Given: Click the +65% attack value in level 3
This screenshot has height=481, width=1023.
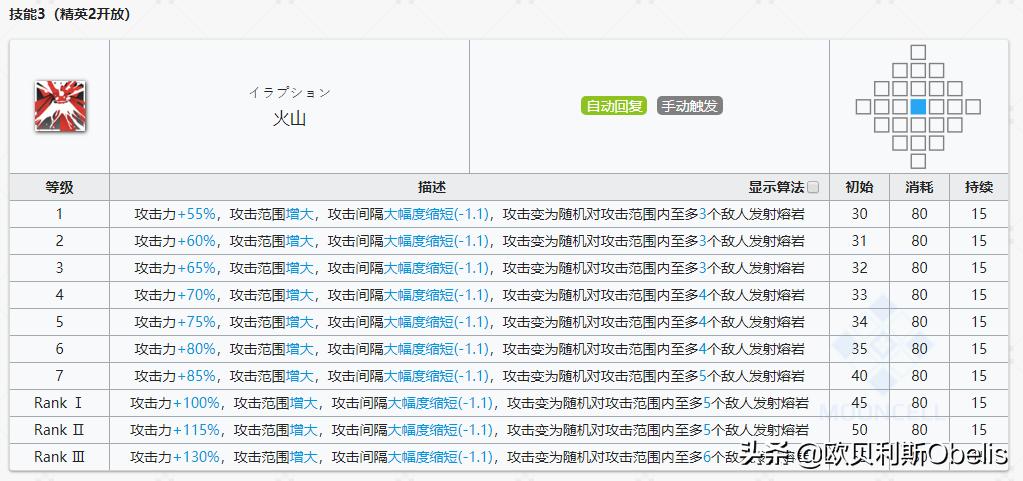Looking at the screenshot, I should 196,268.
